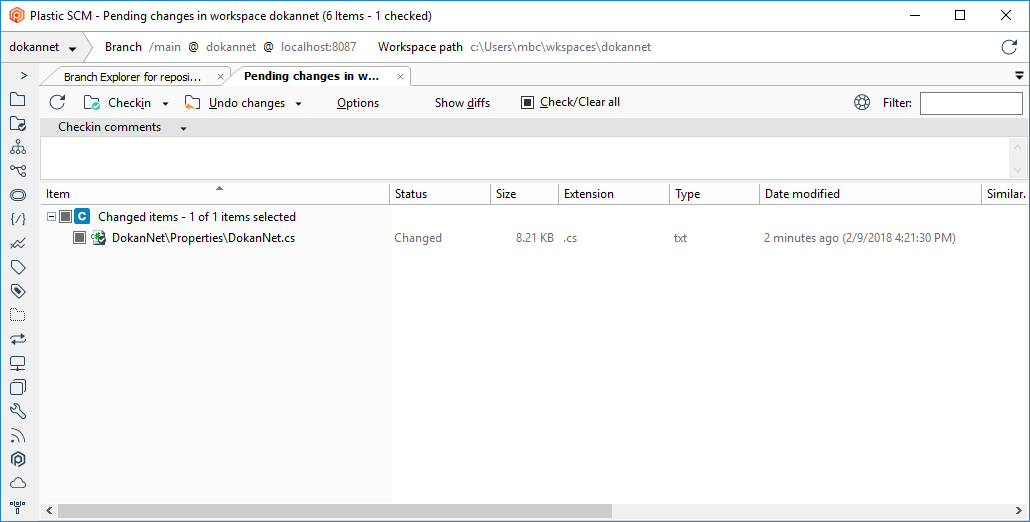This screenshot has width=1030, height=522.
Task: Open the RSS feed icon in sidebar
Action: click(18, 435)
